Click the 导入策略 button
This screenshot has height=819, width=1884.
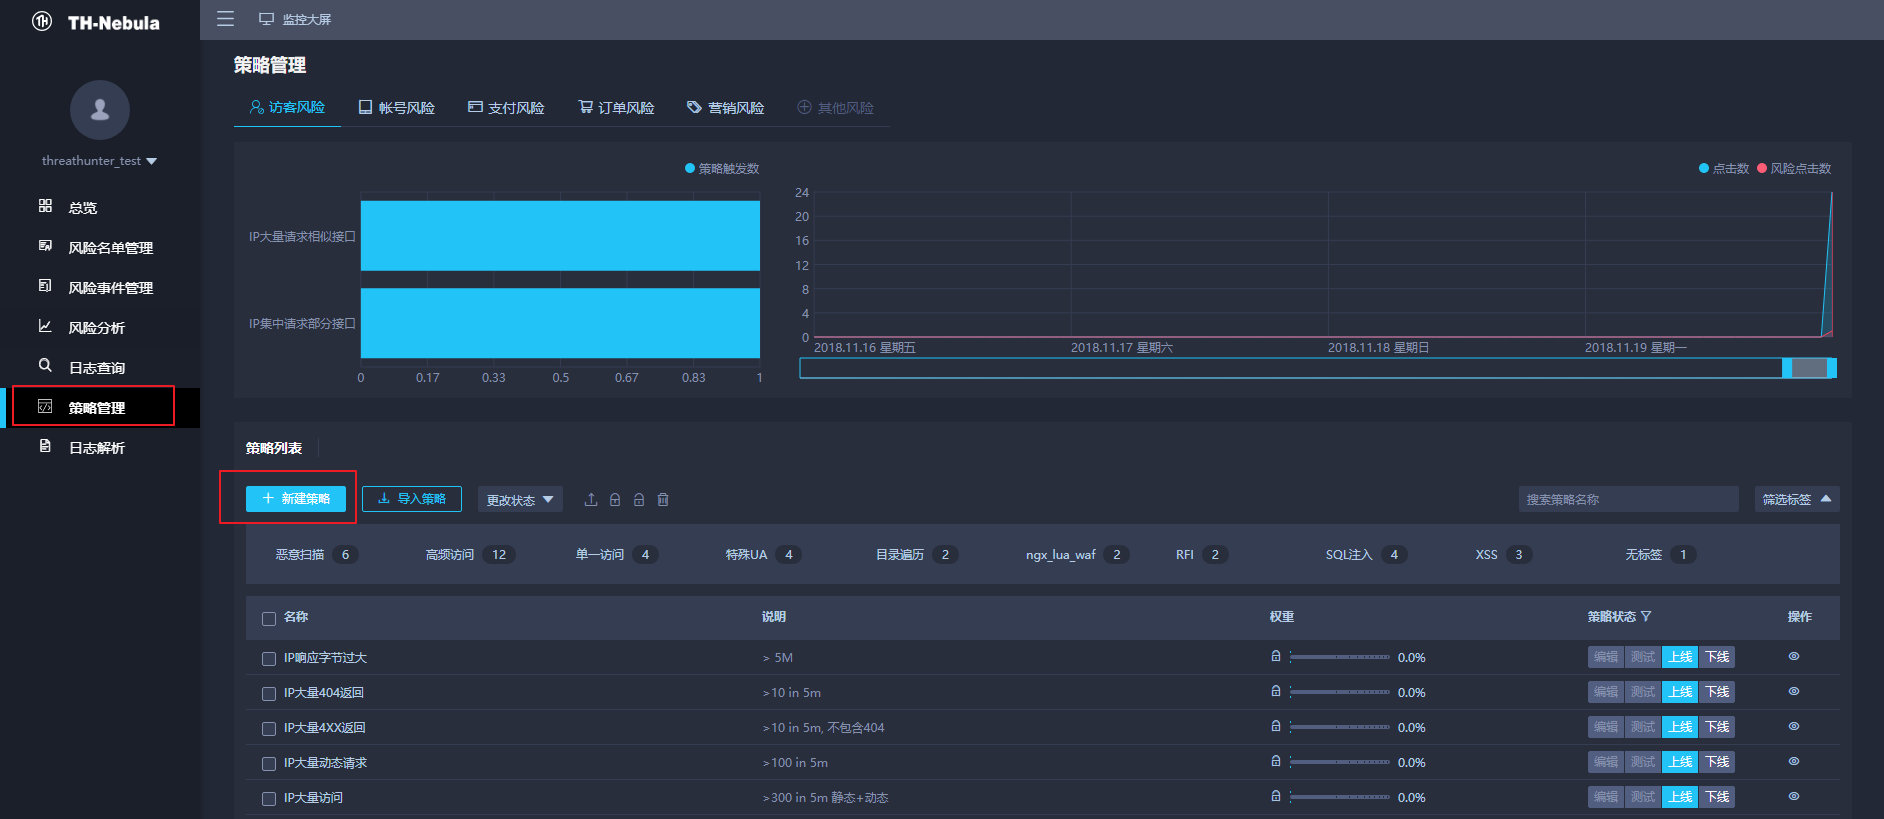[x=412, y=499]
